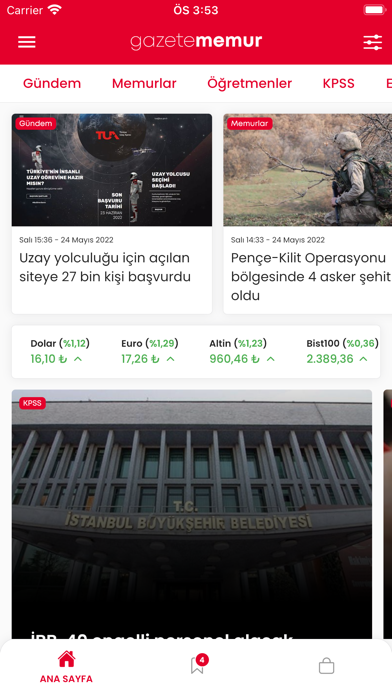Tap 'Salı 14:33 - 24 Mayıs 2022' date
This screenshot has width=392, height=696.
(x=278, y=240)
